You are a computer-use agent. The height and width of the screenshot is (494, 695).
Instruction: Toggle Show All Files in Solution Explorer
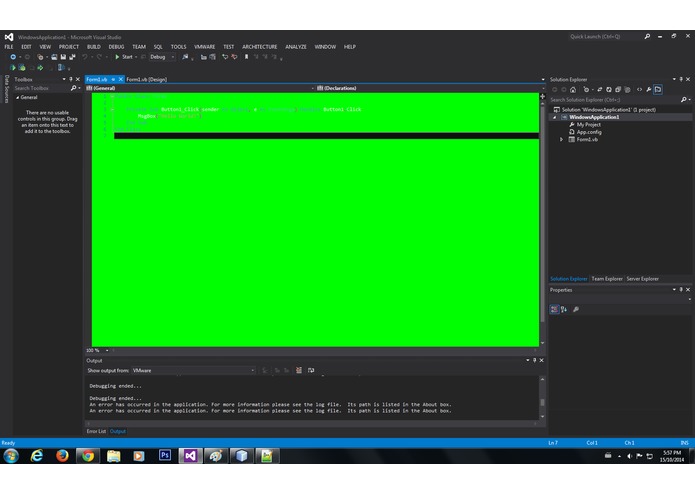627,89
